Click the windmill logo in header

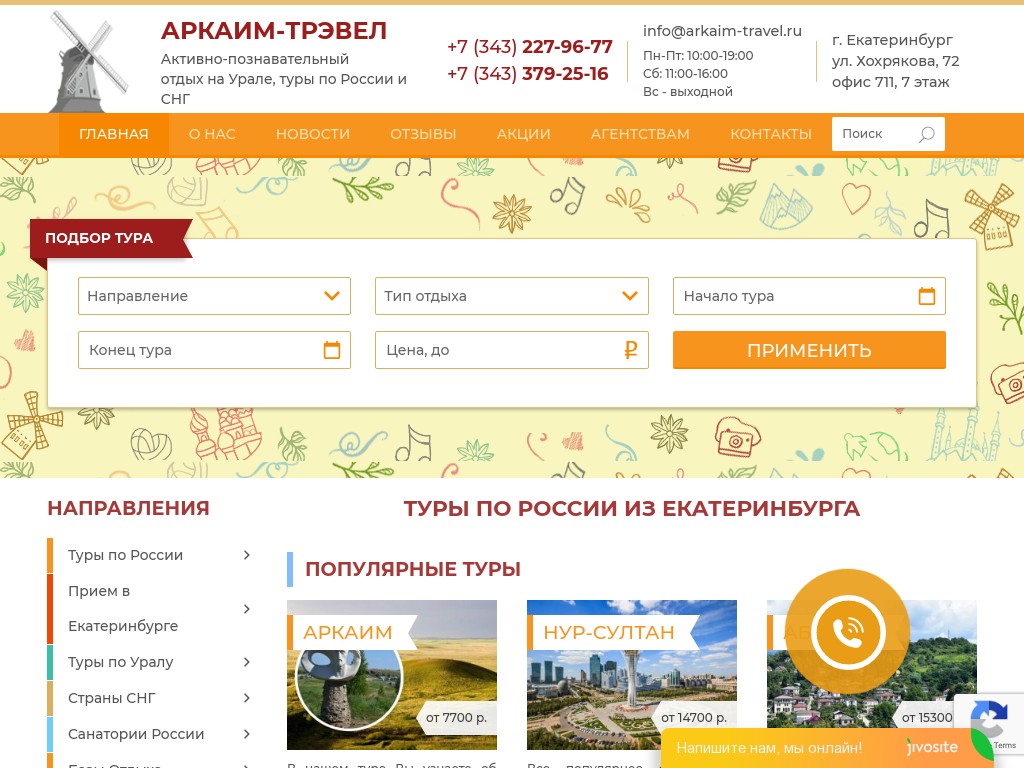pyautogui.click(x=88, y=62)
